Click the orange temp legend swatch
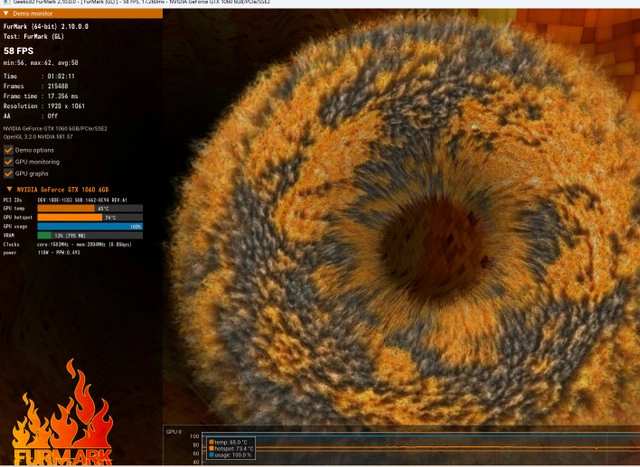 coord(211,441)
